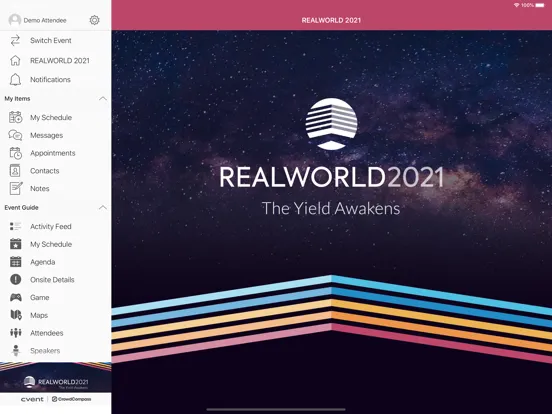Viewport: 552px width, 414px height.
Task: Click the Game controller icon
Action: (x=15, y=297)
